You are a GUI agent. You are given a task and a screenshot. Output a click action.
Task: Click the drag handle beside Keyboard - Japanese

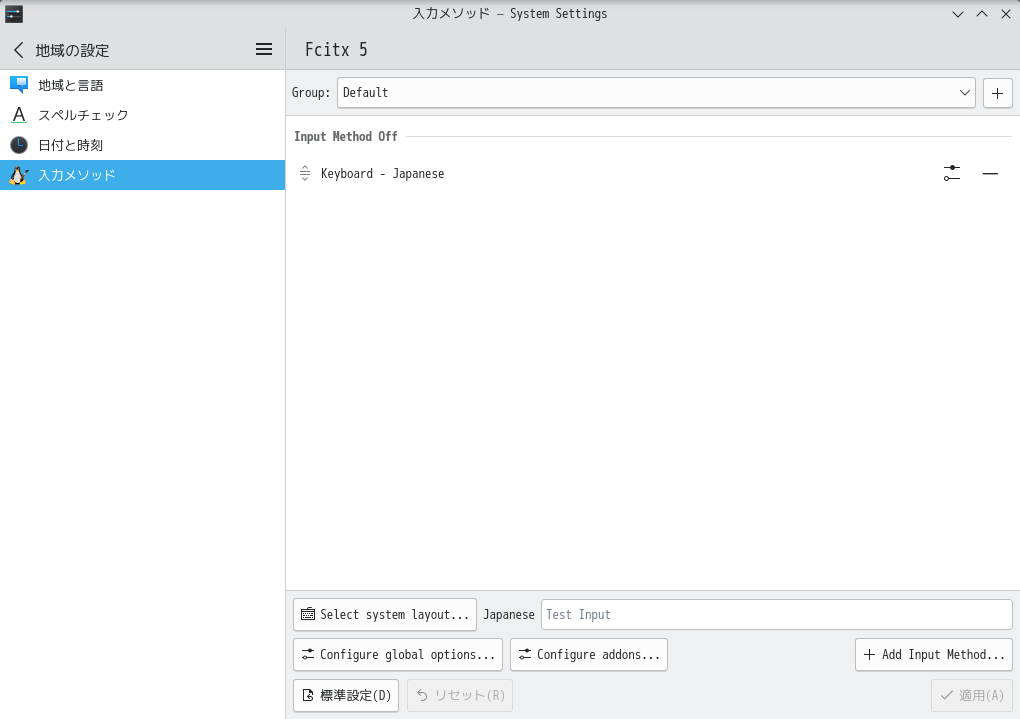(304, 174)
